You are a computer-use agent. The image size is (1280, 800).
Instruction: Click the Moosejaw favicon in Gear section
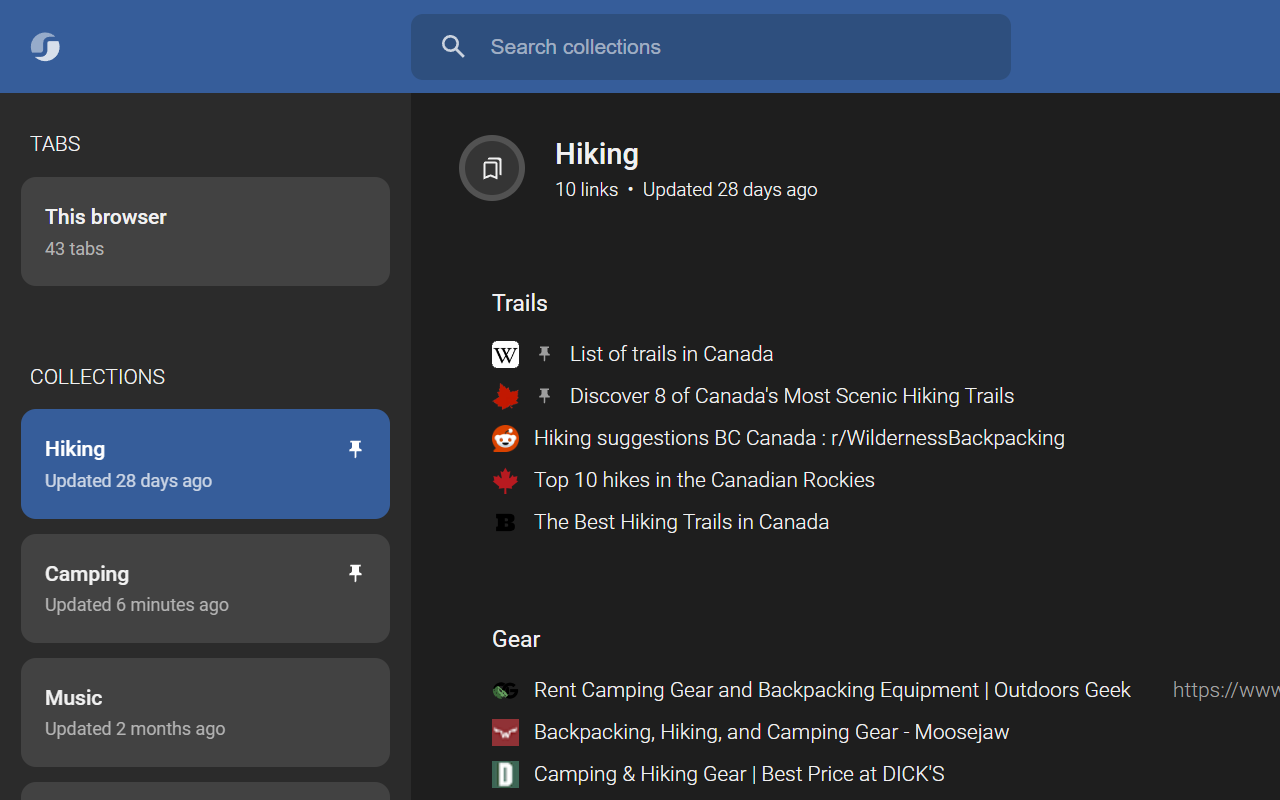pyautogui.click(x=505, y=732)
